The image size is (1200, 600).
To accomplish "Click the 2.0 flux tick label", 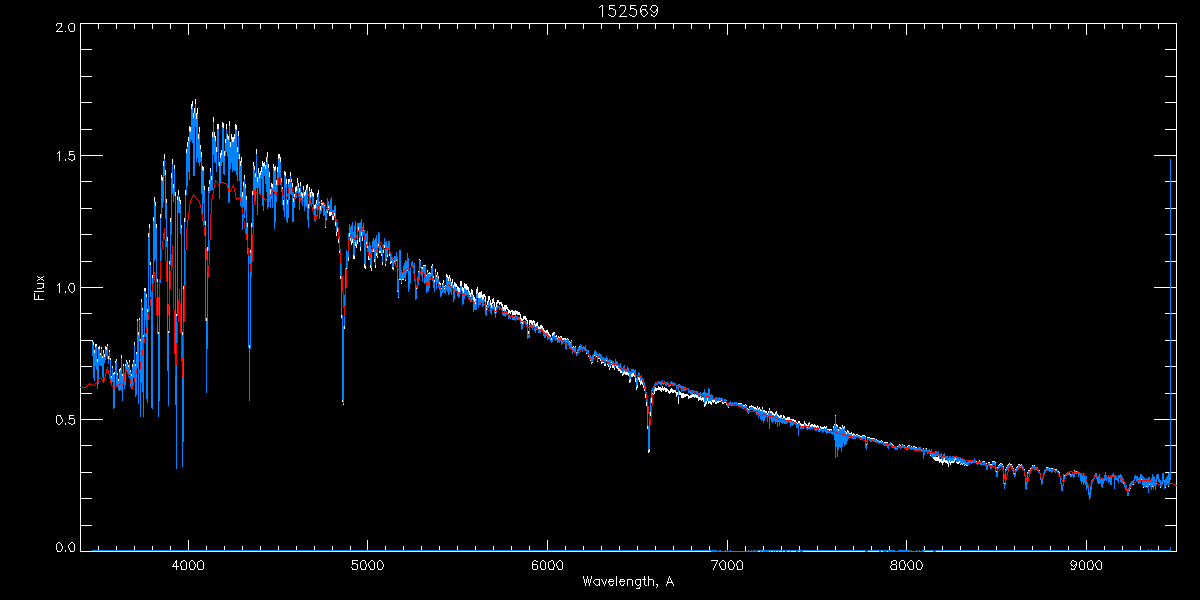I will (x=66, y=28).
